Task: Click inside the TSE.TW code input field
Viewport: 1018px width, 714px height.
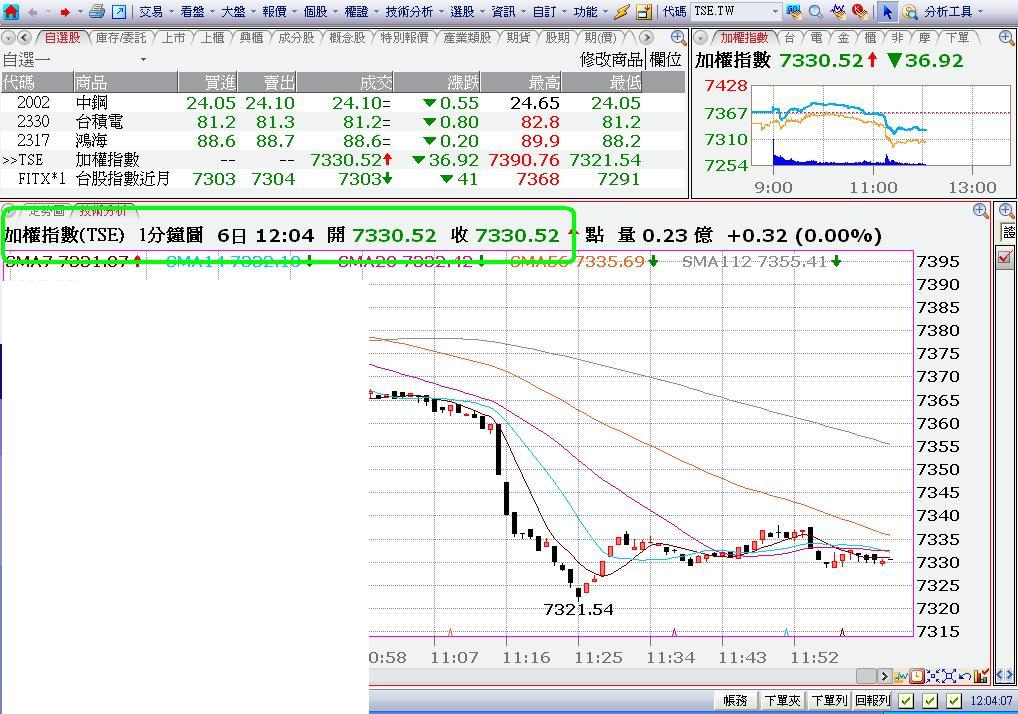Action: pyautogui.click(x=730, y=12)
